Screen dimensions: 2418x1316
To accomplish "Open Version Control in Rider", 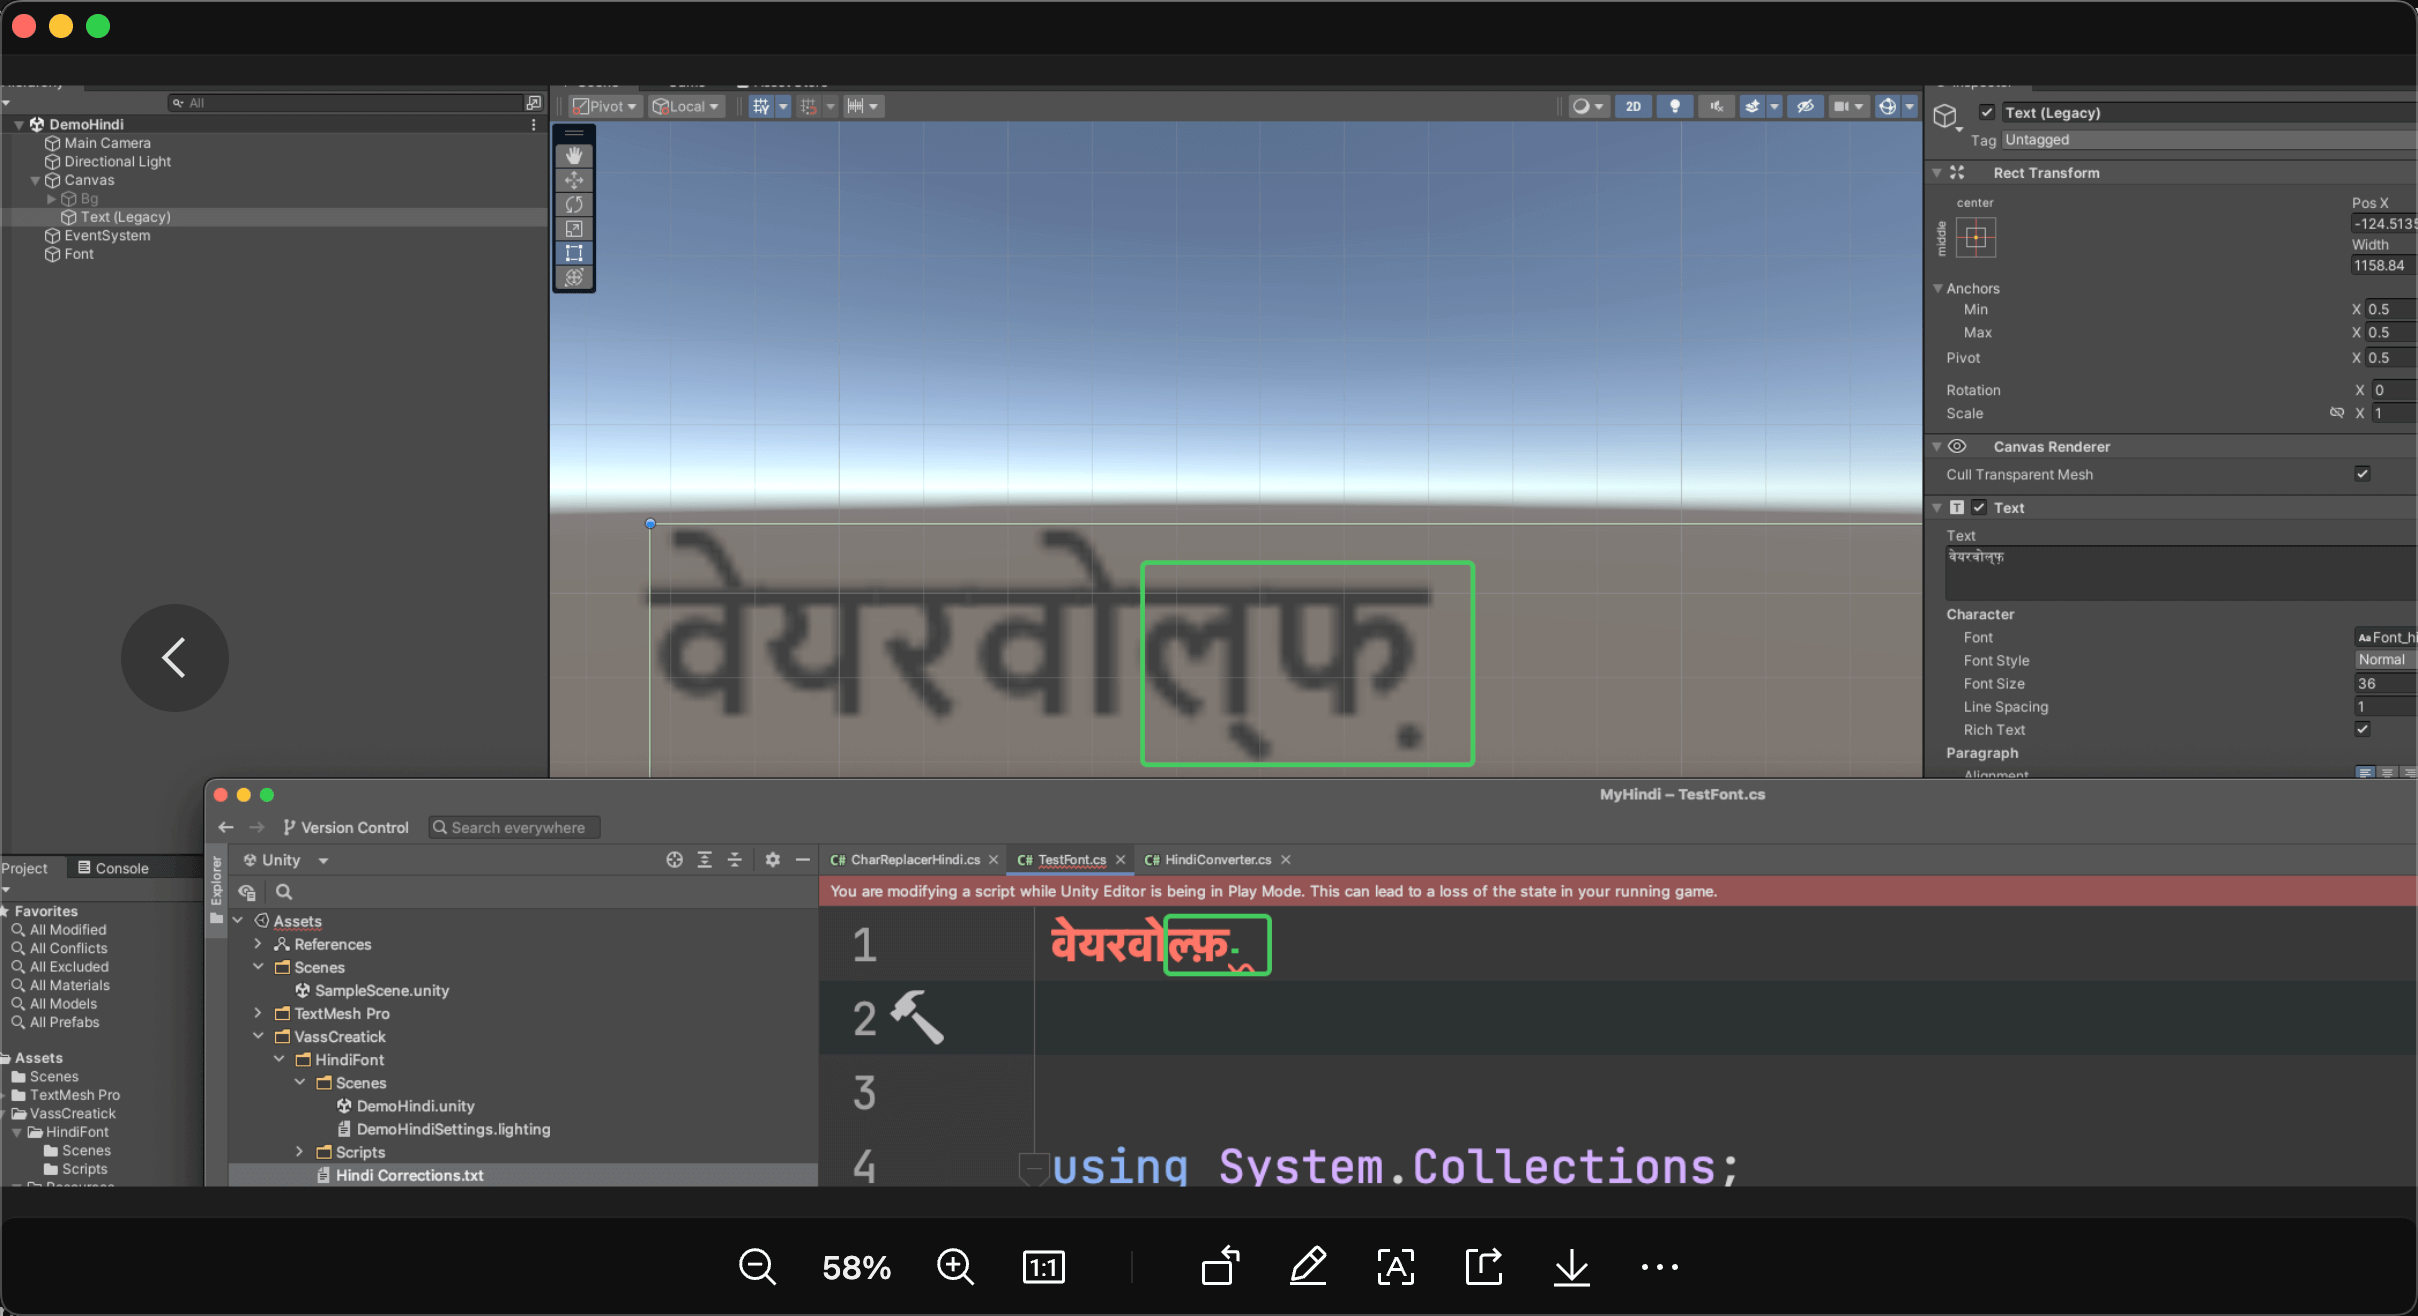I will click(x=344, y=827).
